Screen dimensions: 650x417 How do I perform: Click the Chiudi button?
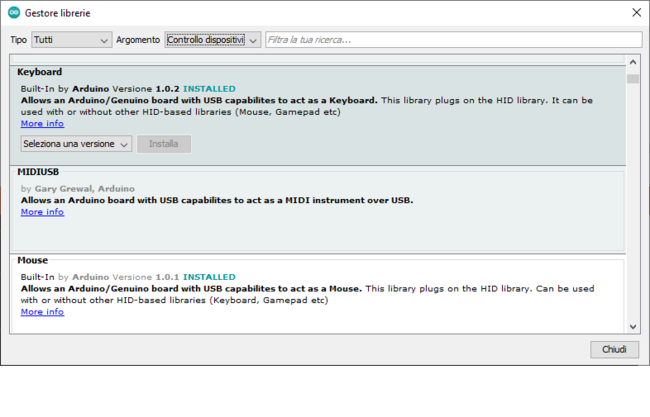pos(614,349)
